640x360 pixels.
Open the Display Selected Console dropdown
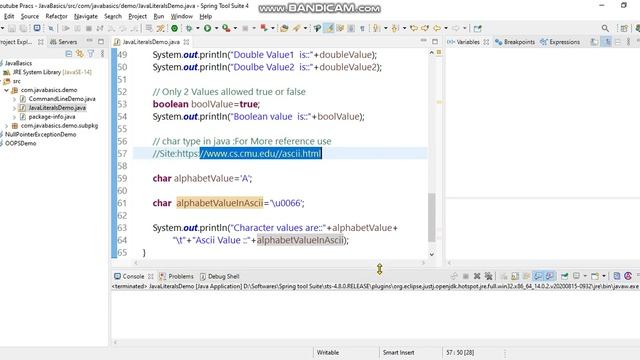(x=585, y=276)
